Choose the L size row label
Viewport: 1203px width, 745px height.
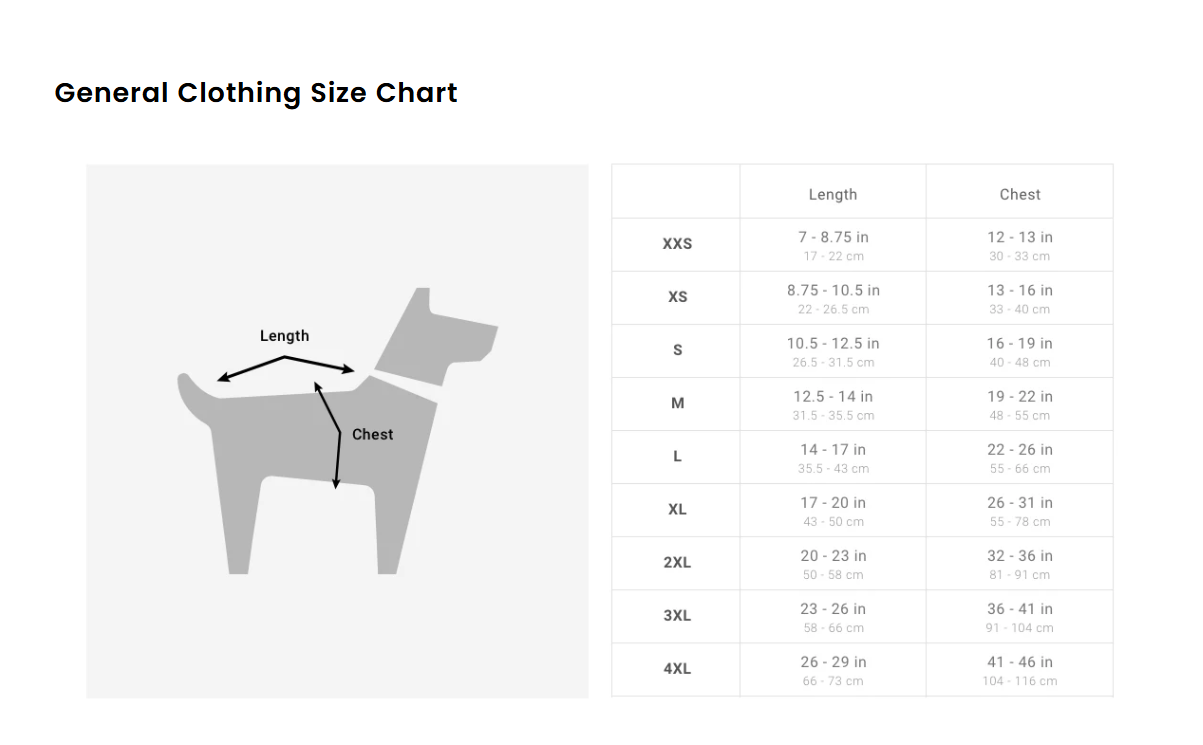click(x=677, y=456)
